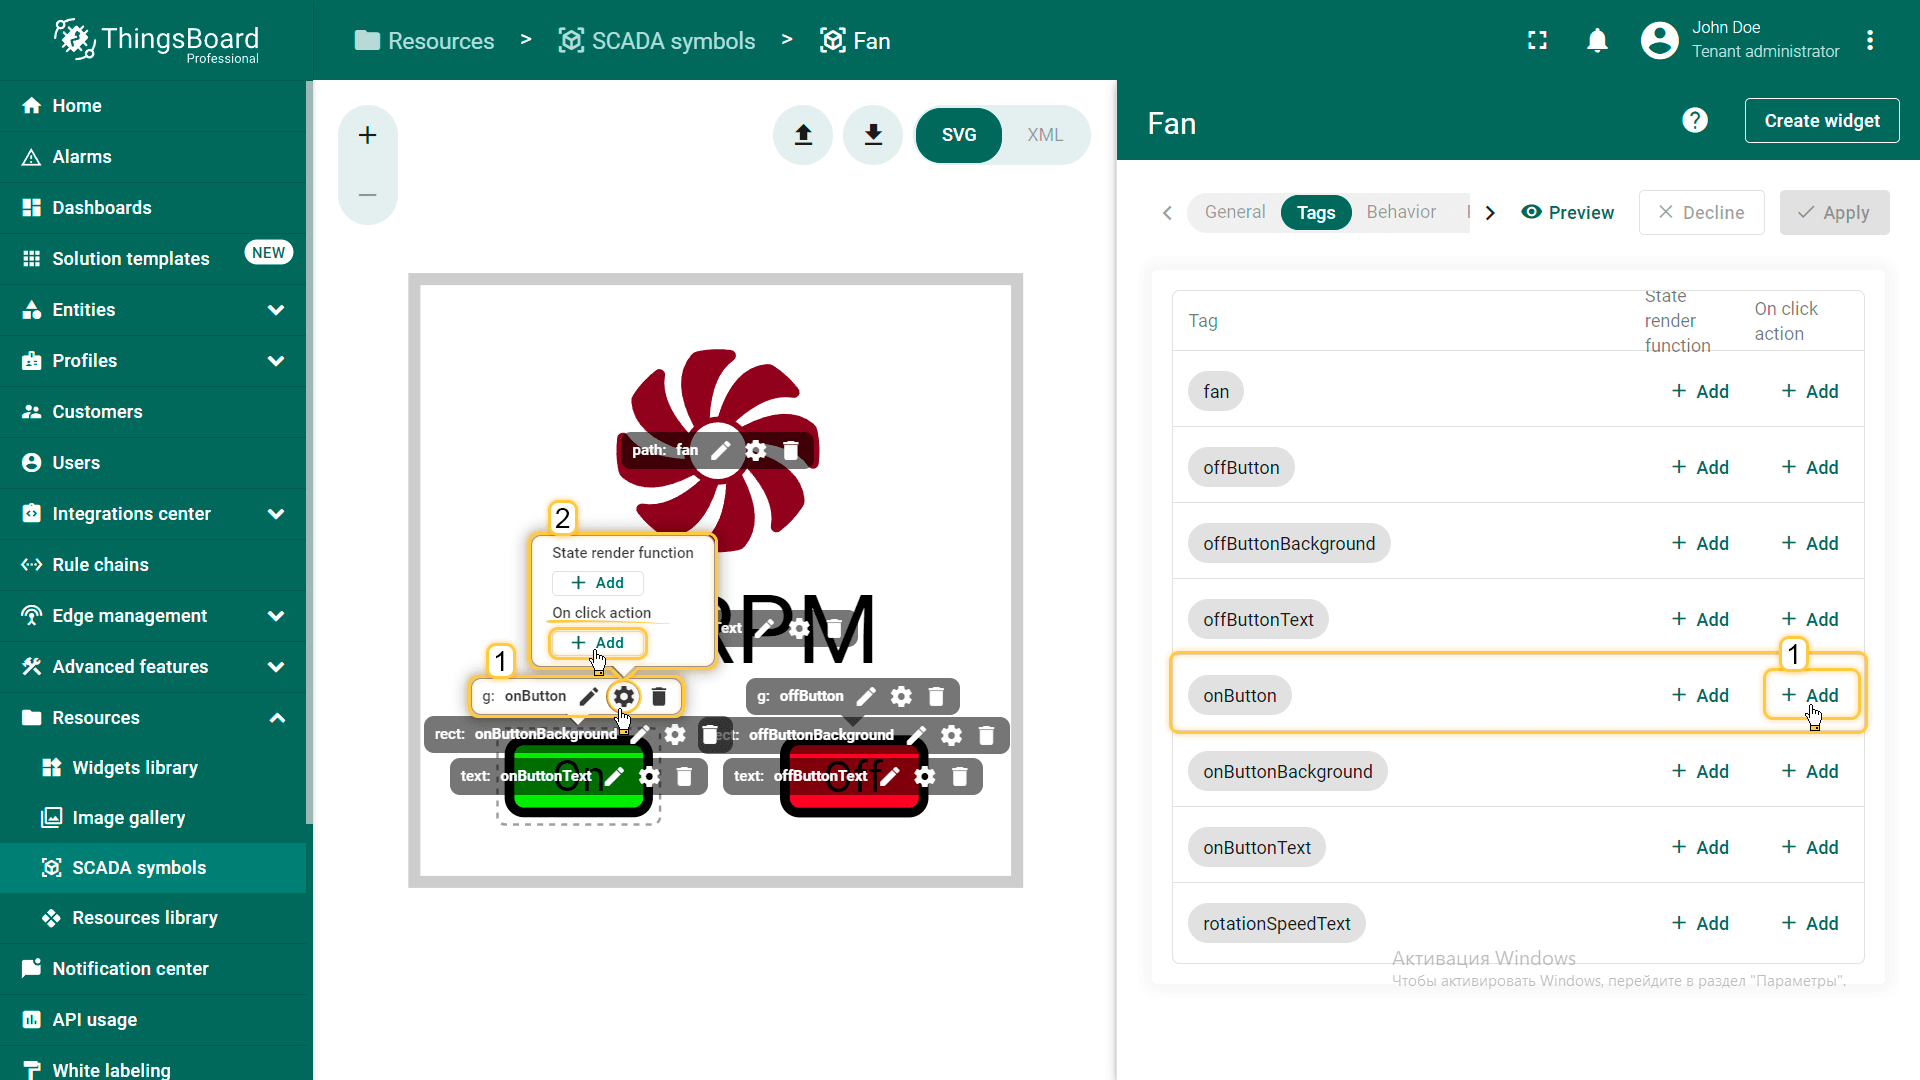Add on click action for onButton
Image resolution: width=1920 pixels, height=1080 pixels.
point(1810,695)
